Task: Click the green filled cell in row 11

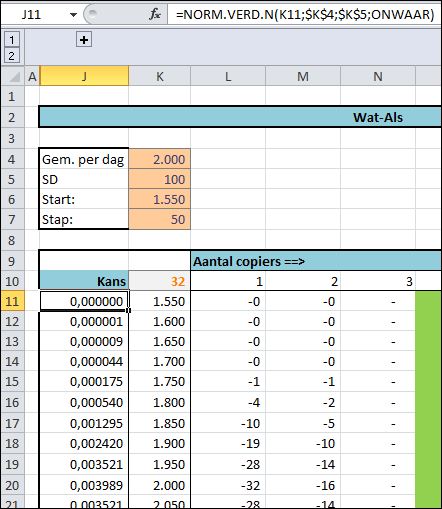Action: pyautogui.click(x=428, y=301)
